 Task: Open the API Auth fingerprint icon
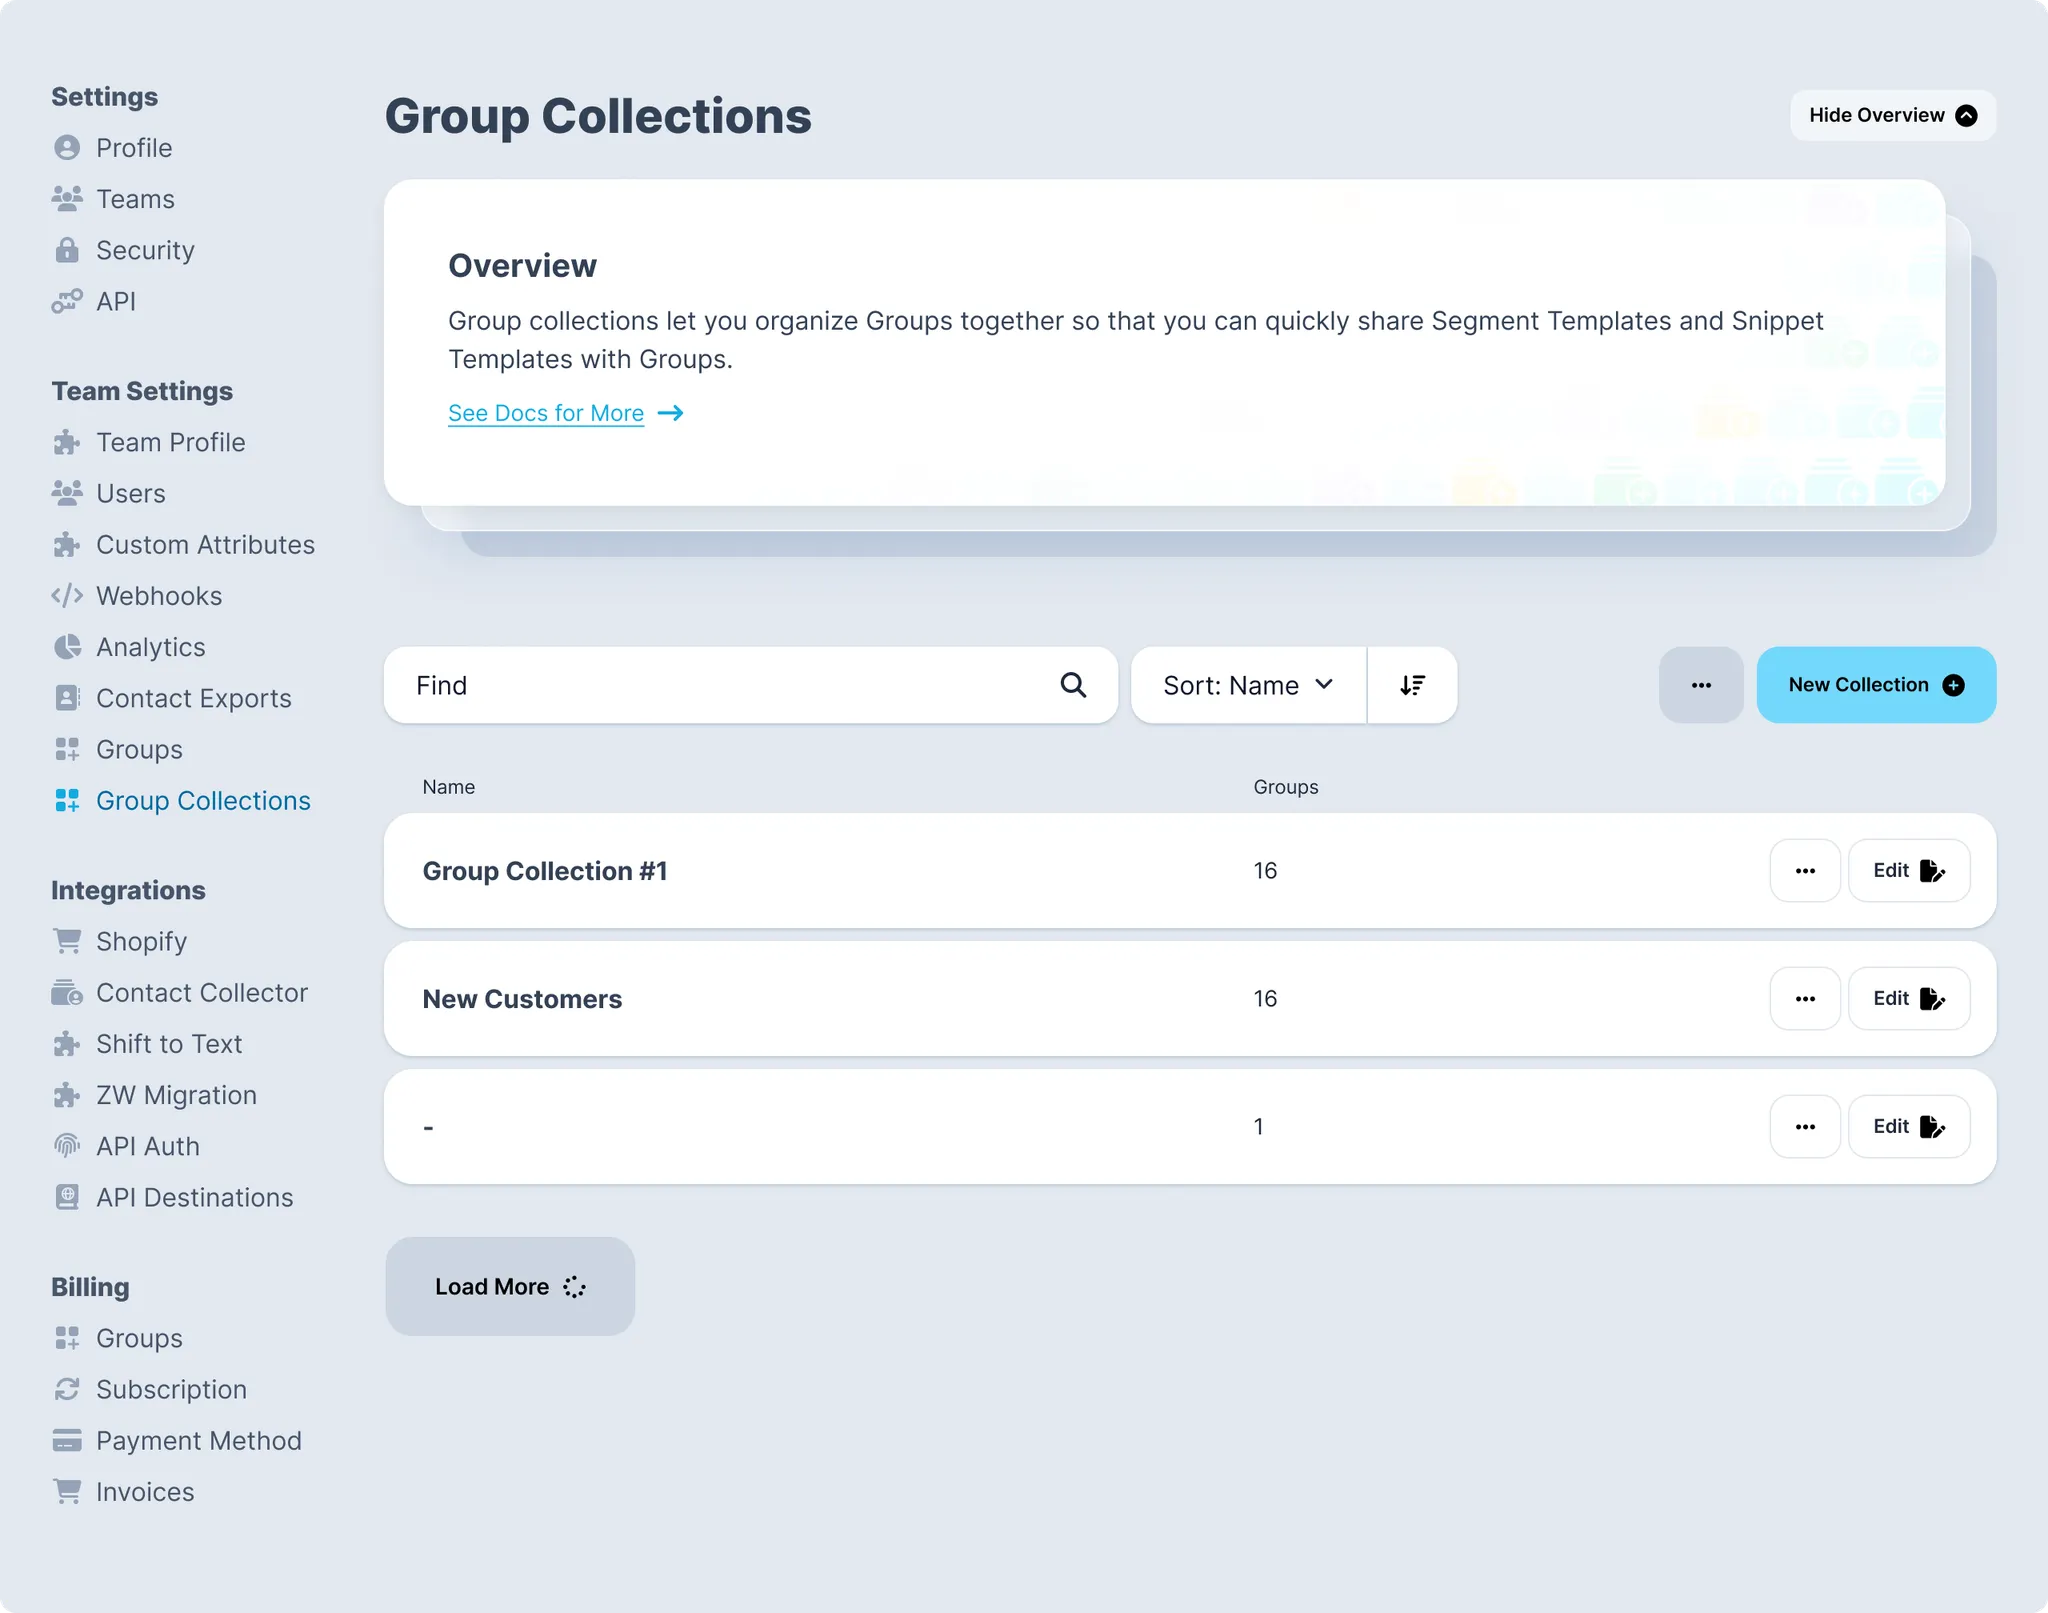coord(67,1146)
